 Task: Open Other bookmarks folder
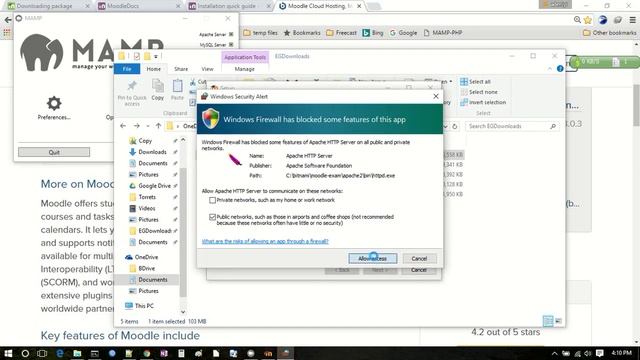pos(609,33)
